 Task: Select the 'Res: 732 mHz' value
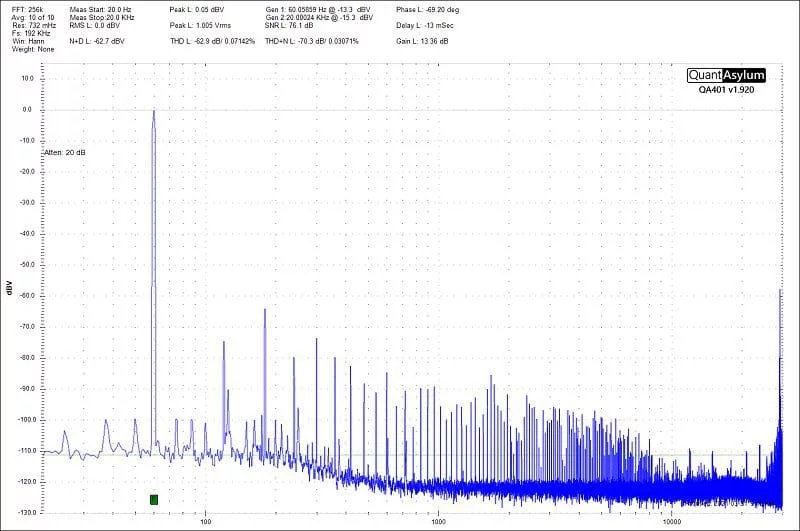coord(34,26)
